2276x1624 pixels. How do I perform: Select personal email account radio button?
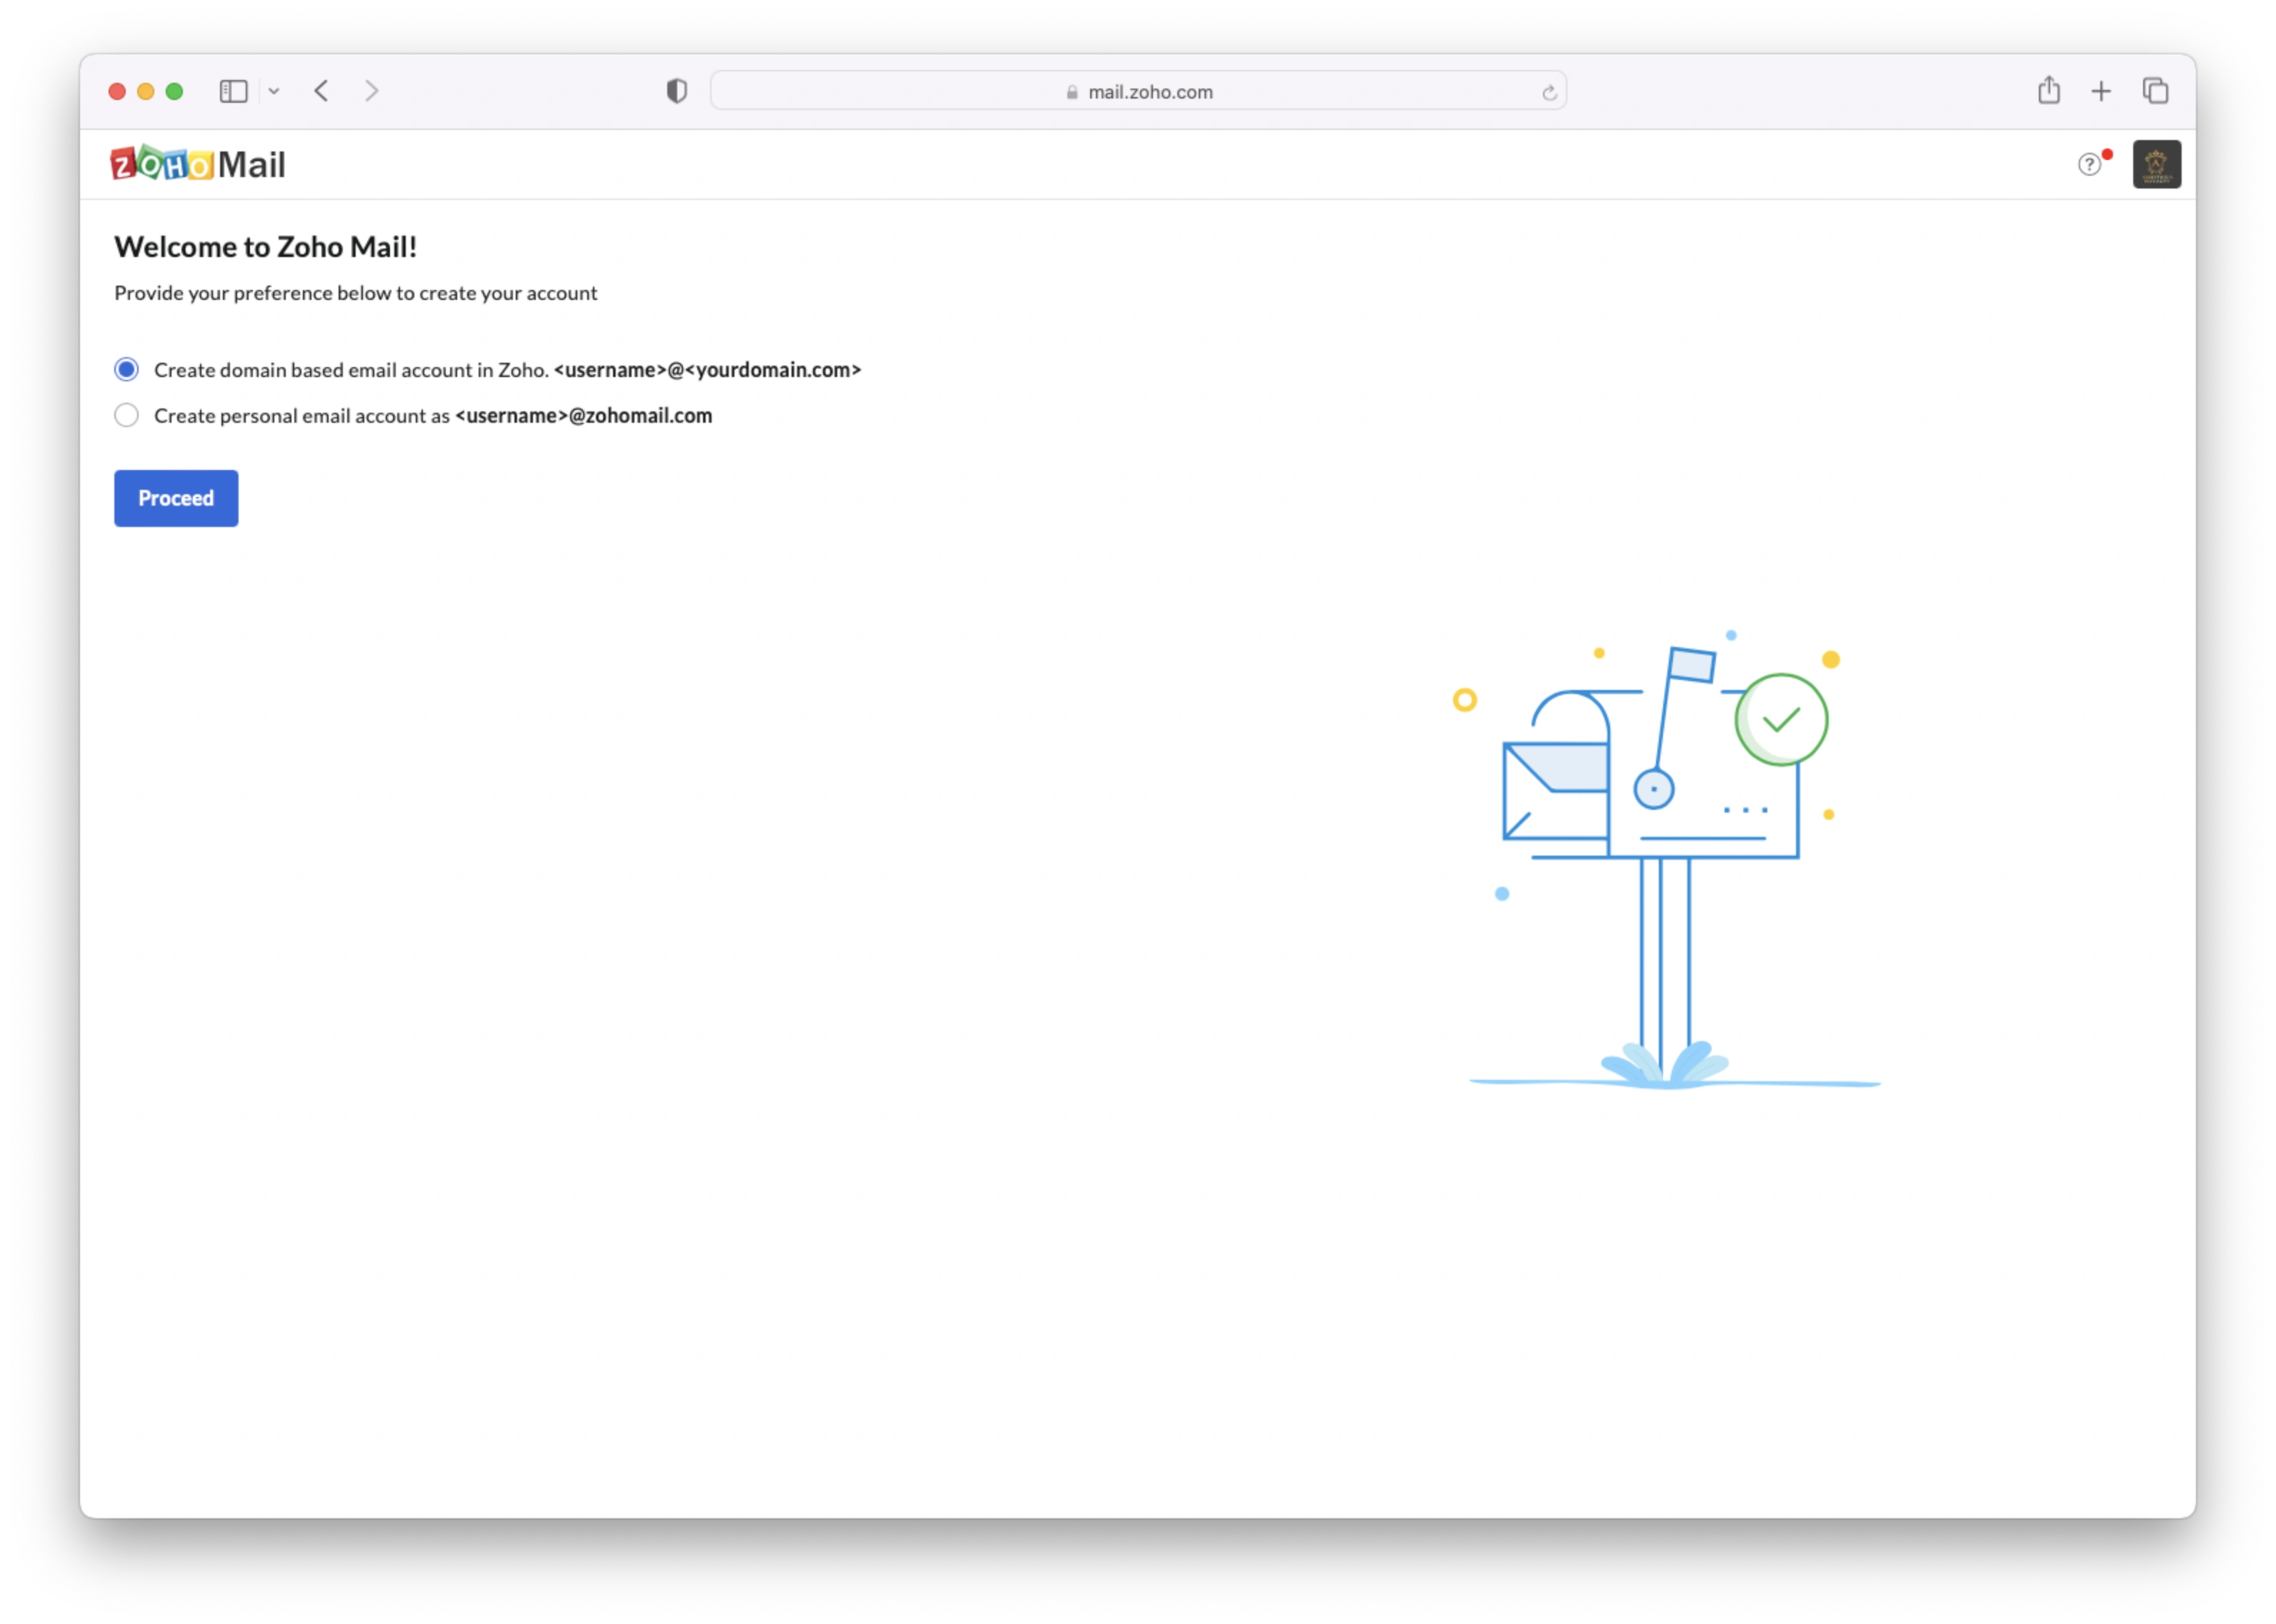click(x=126, y=415)
